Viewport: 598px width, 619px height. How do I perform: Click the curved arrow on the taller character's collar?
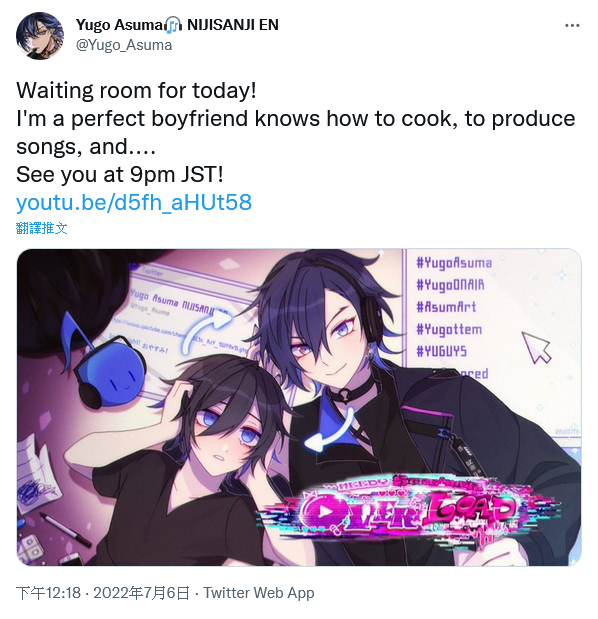pyautogui.click(x=331, y=431)
